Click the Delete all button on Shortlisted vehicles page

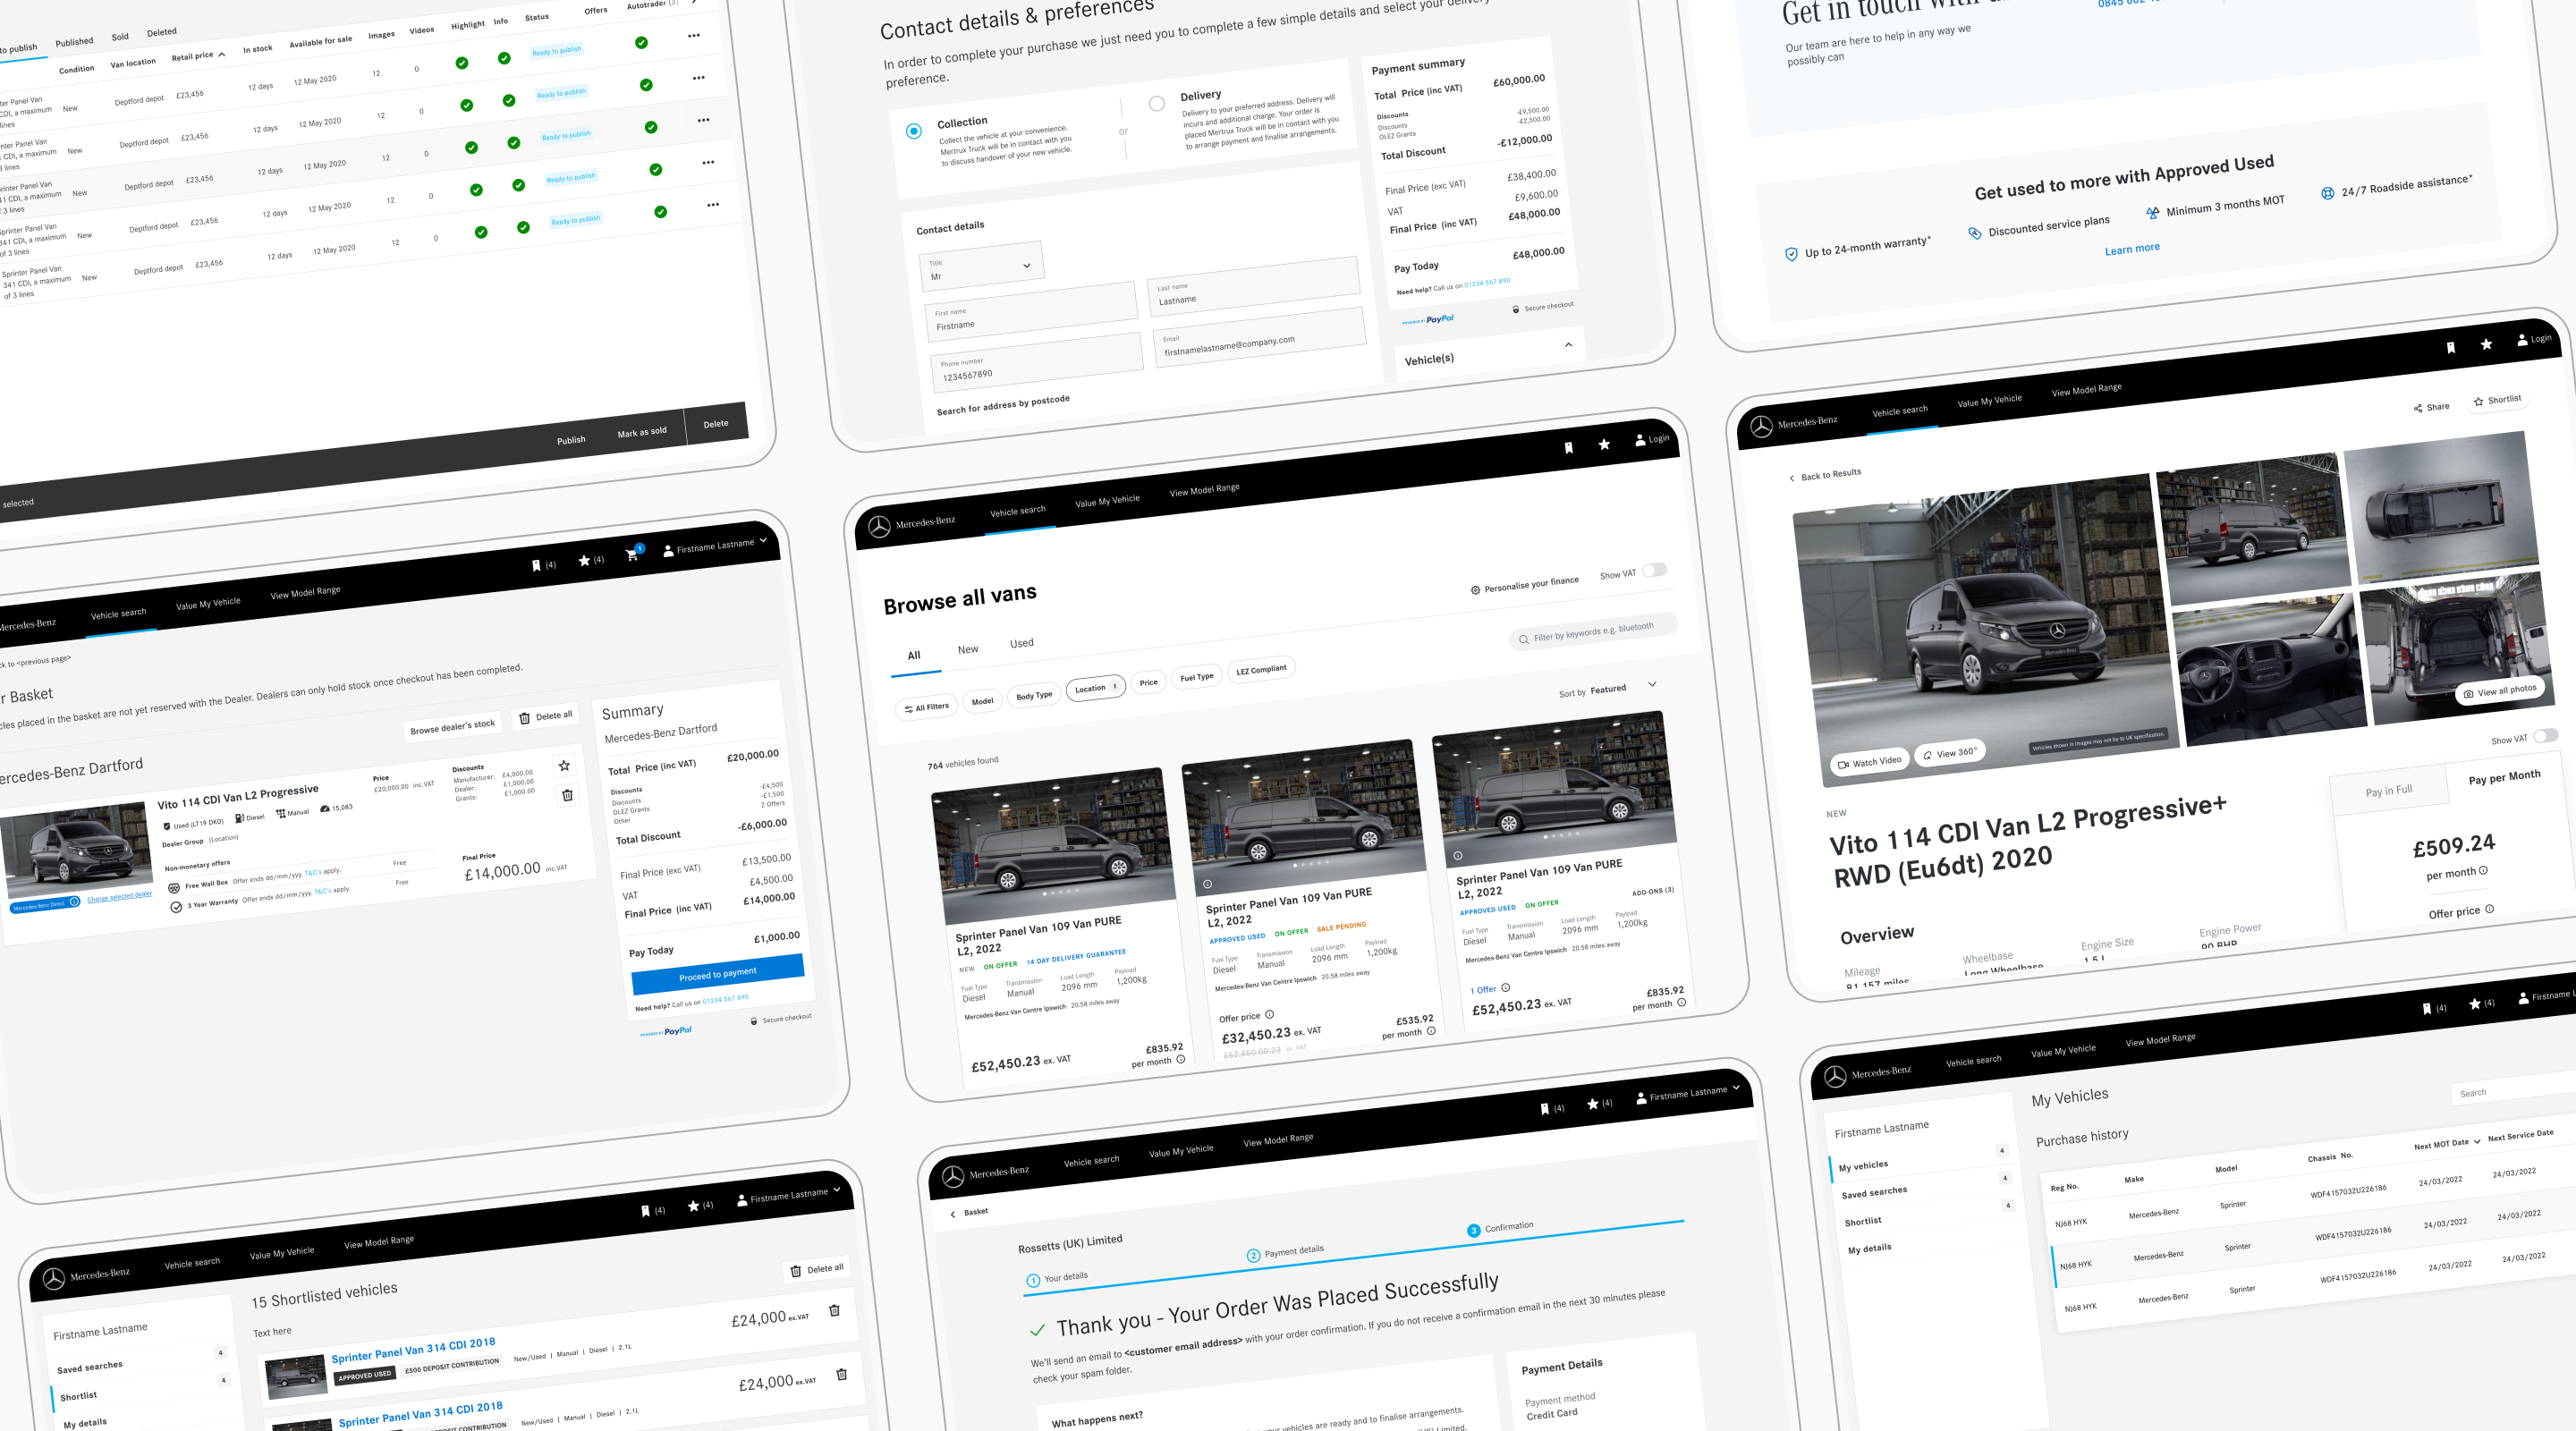tap(817, 1269)
